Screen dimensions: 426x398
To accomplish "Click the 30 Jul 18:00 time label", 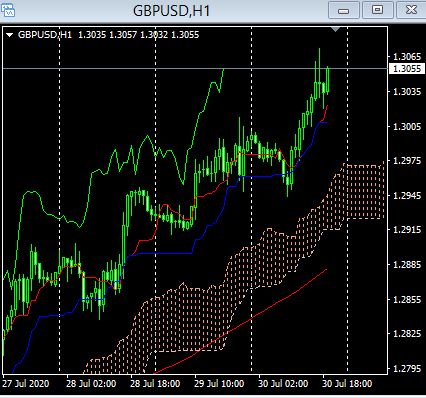I will pyautogui.click(x=347, y=383).
